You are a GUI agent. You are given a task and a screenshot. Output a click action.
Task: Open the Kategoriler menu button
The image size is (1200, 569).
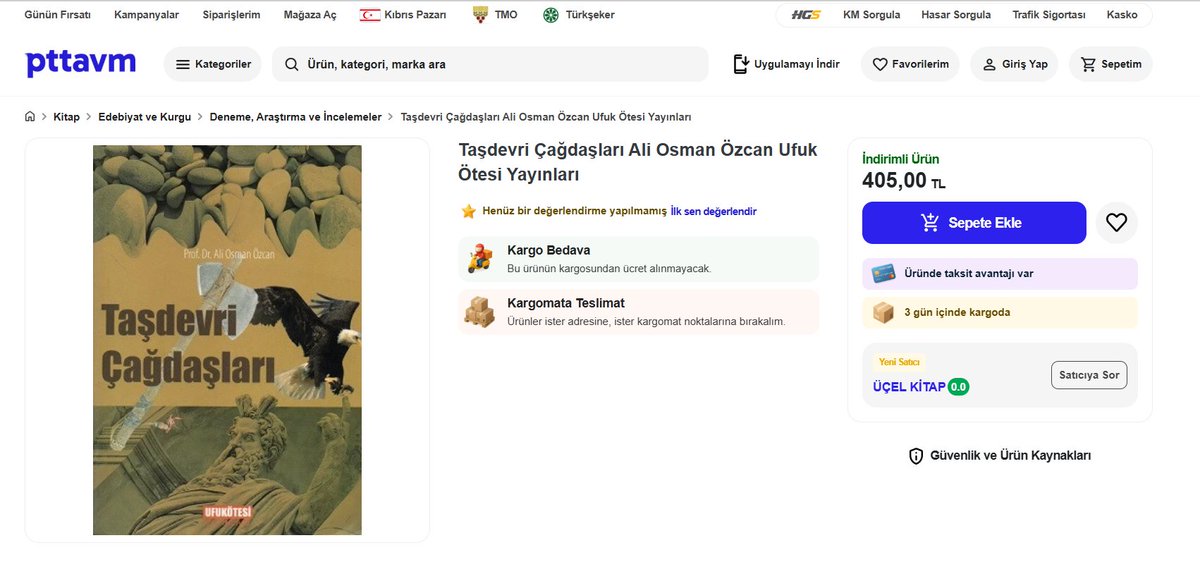(x=213, y=64)
